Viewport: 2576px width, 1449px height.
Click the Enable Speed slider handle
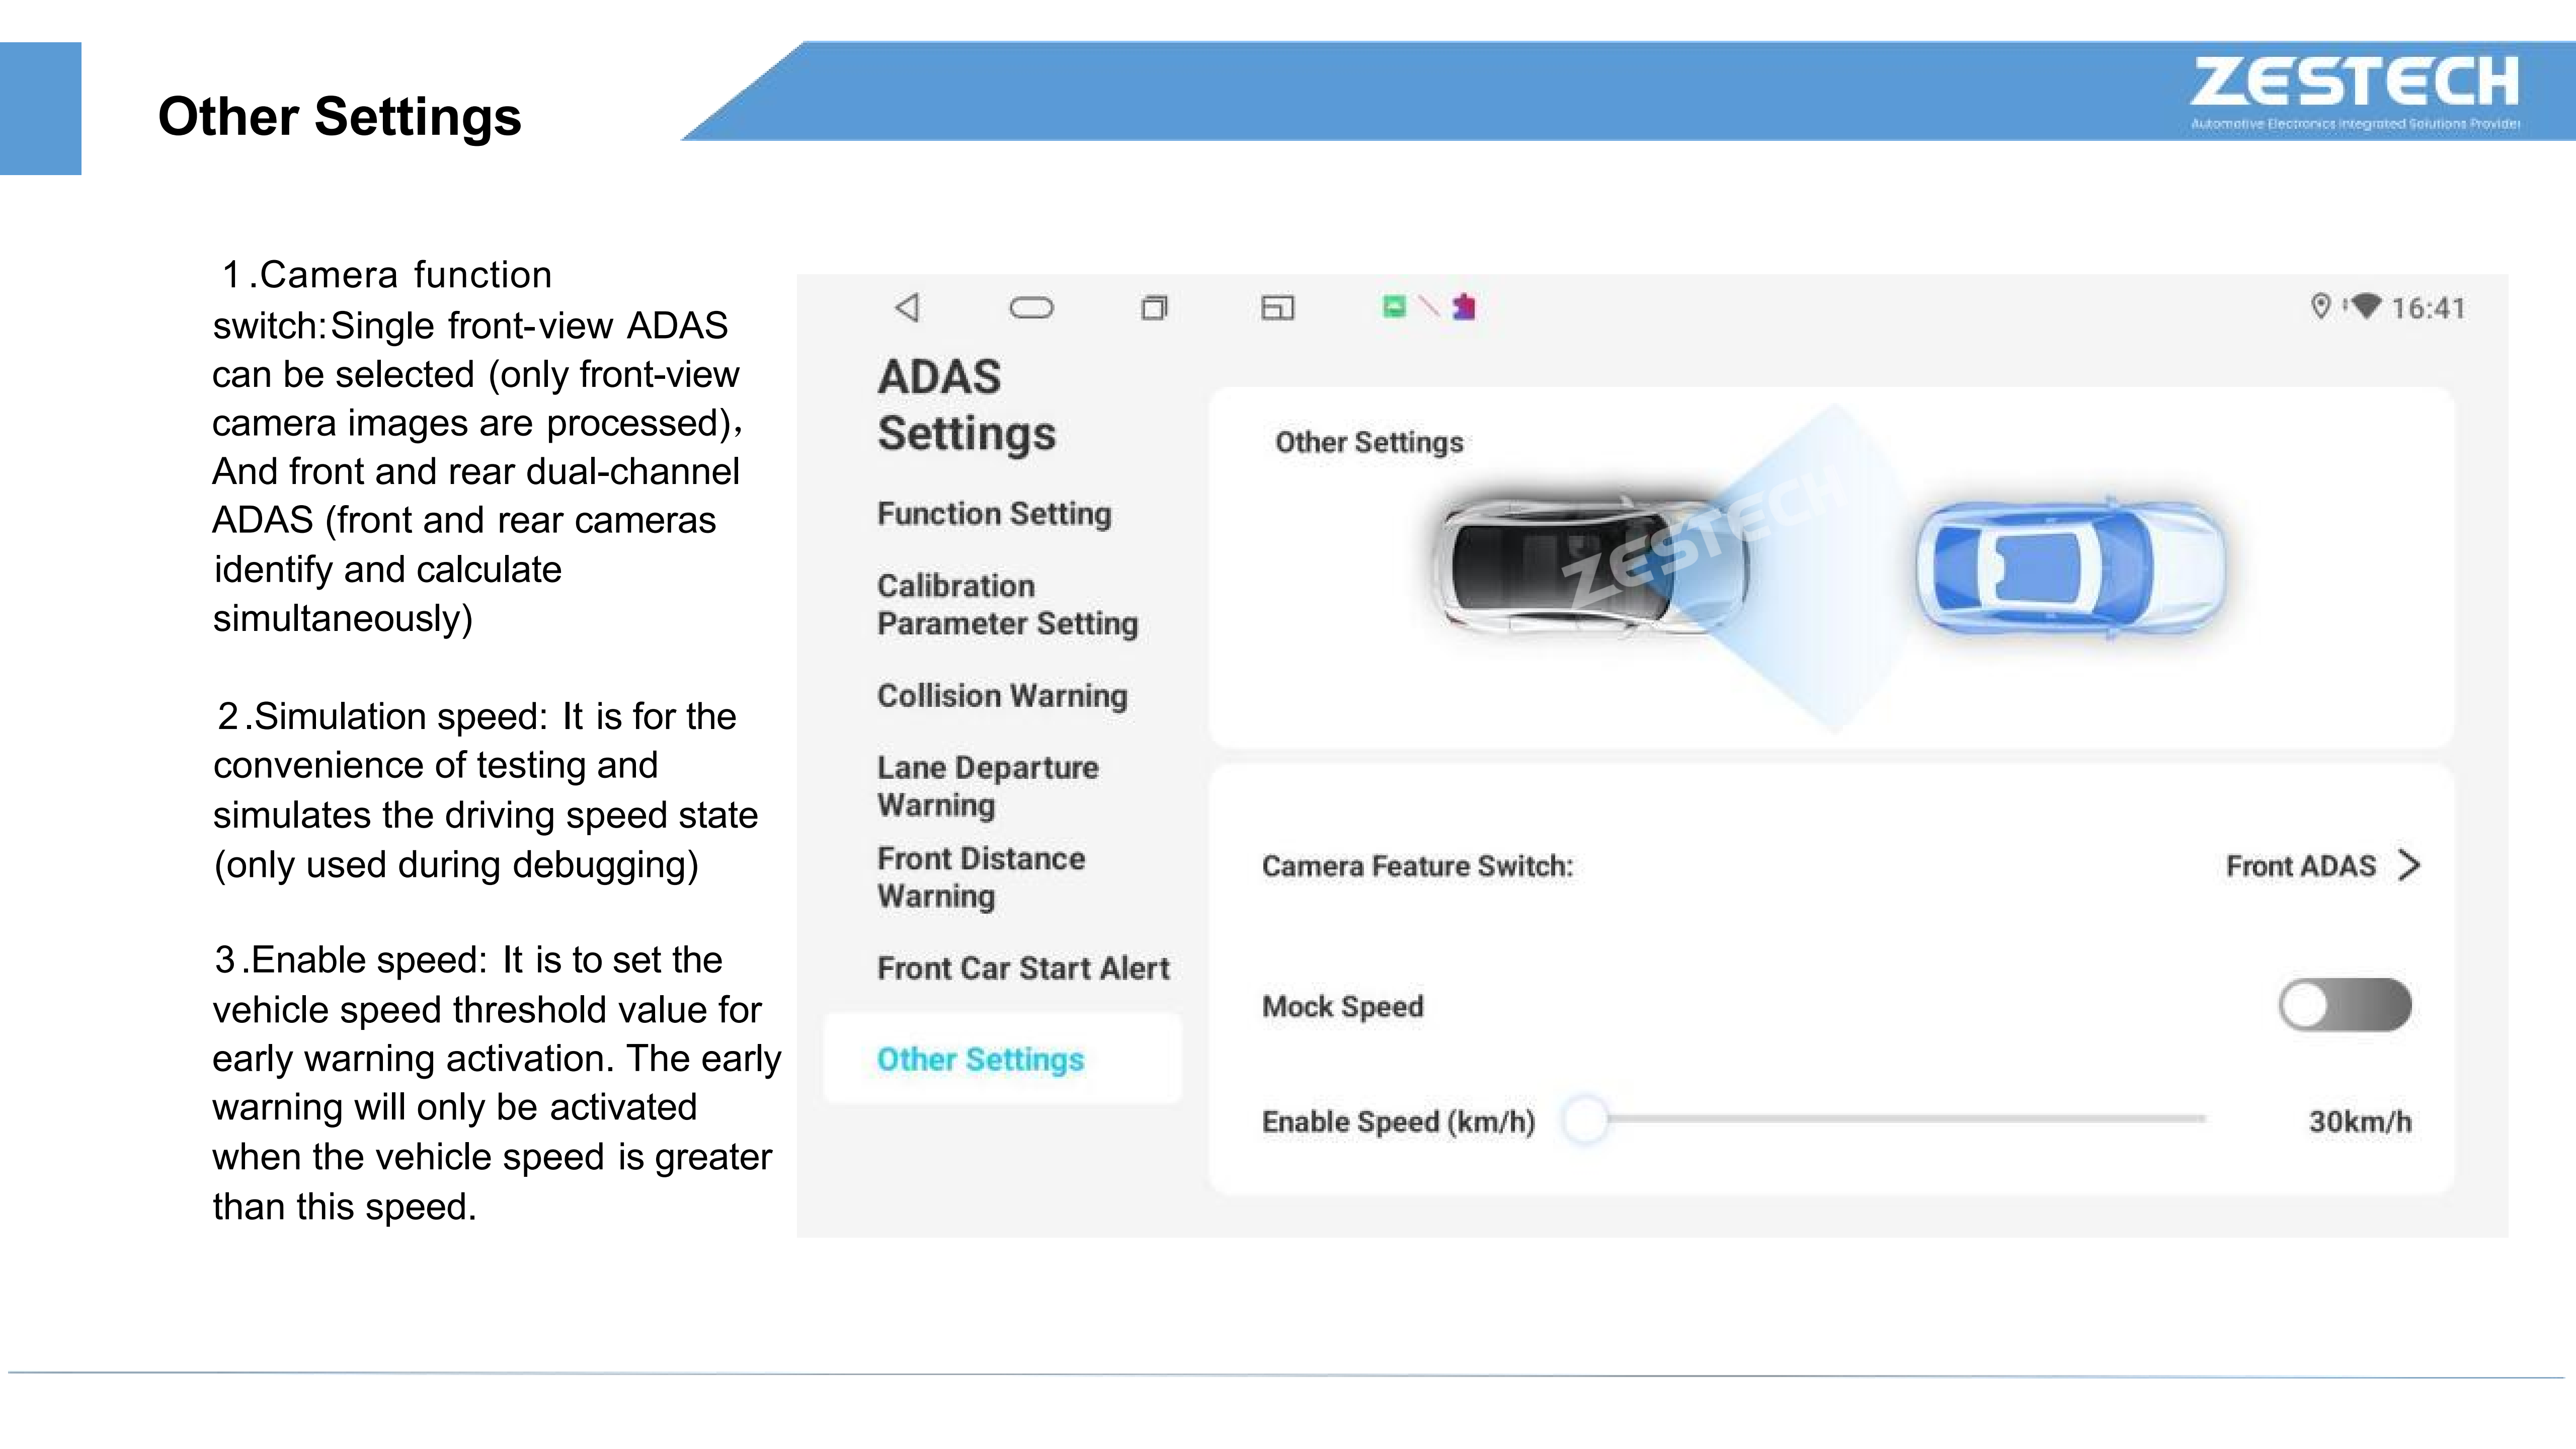pyautogui.click(x=1586, y=1119)
